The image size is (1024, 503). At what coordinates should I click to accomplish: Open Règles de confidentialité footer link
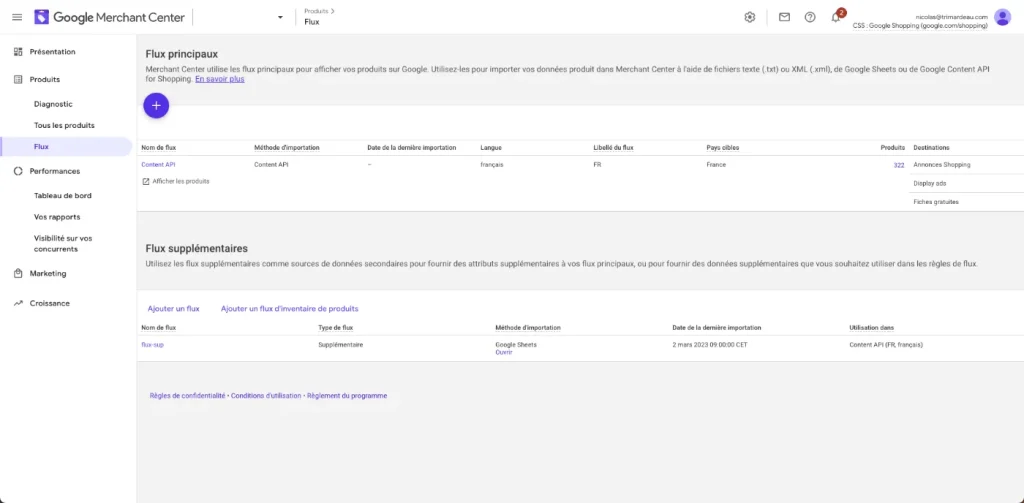click(x=187, y=396)
